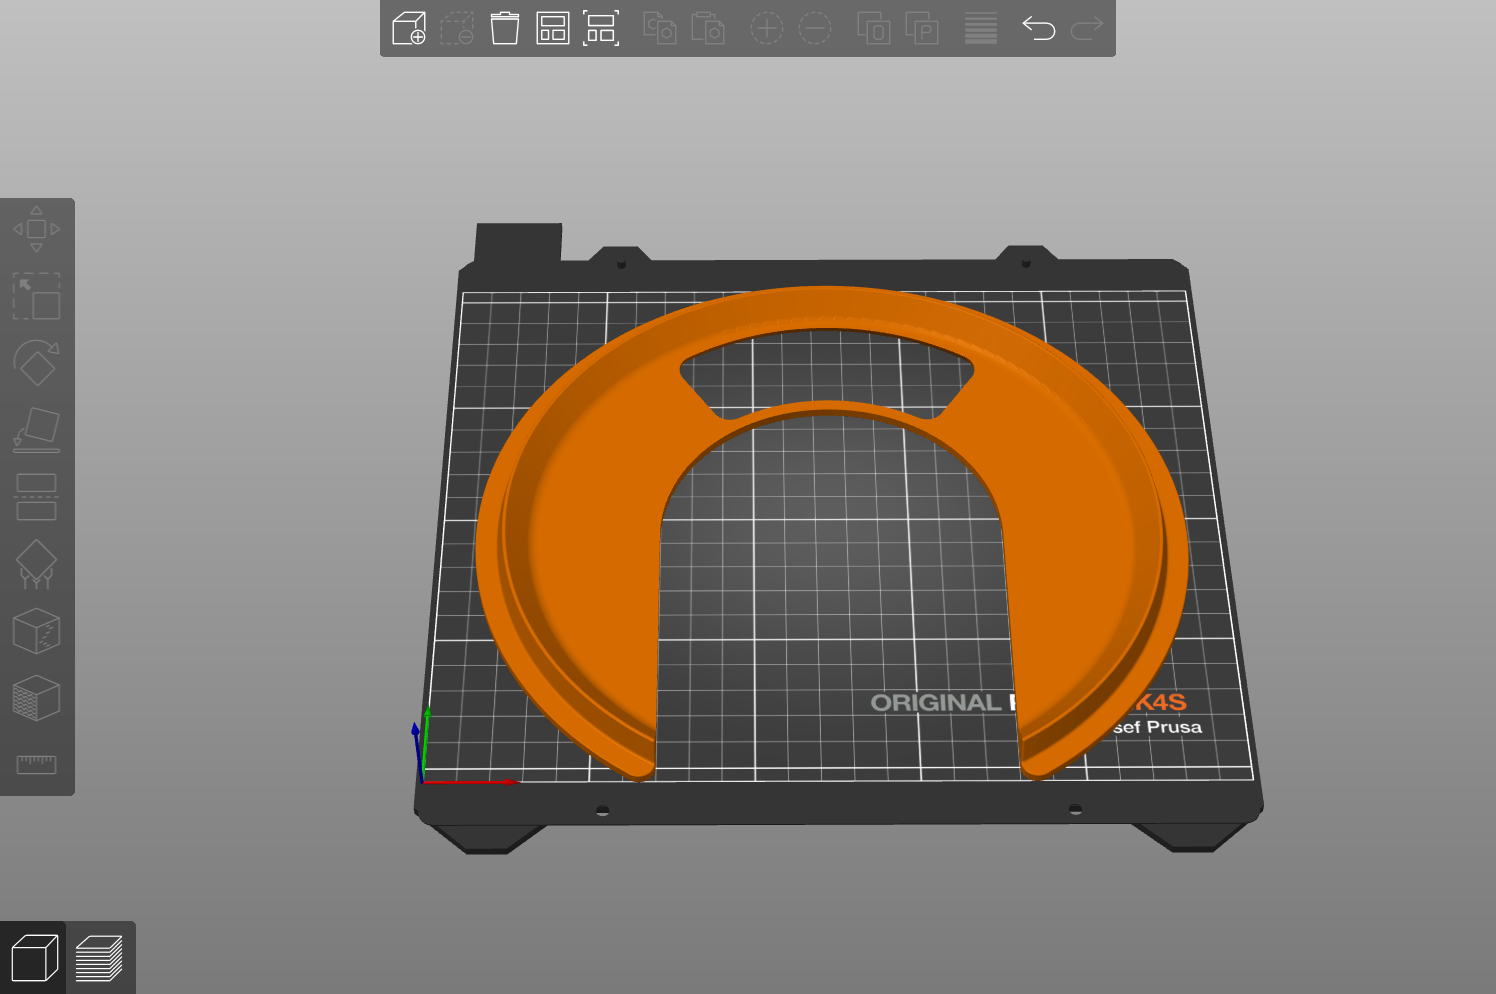Select the Place on face tool
Viewport: 1496px width, 994px height.
point(36,430)
